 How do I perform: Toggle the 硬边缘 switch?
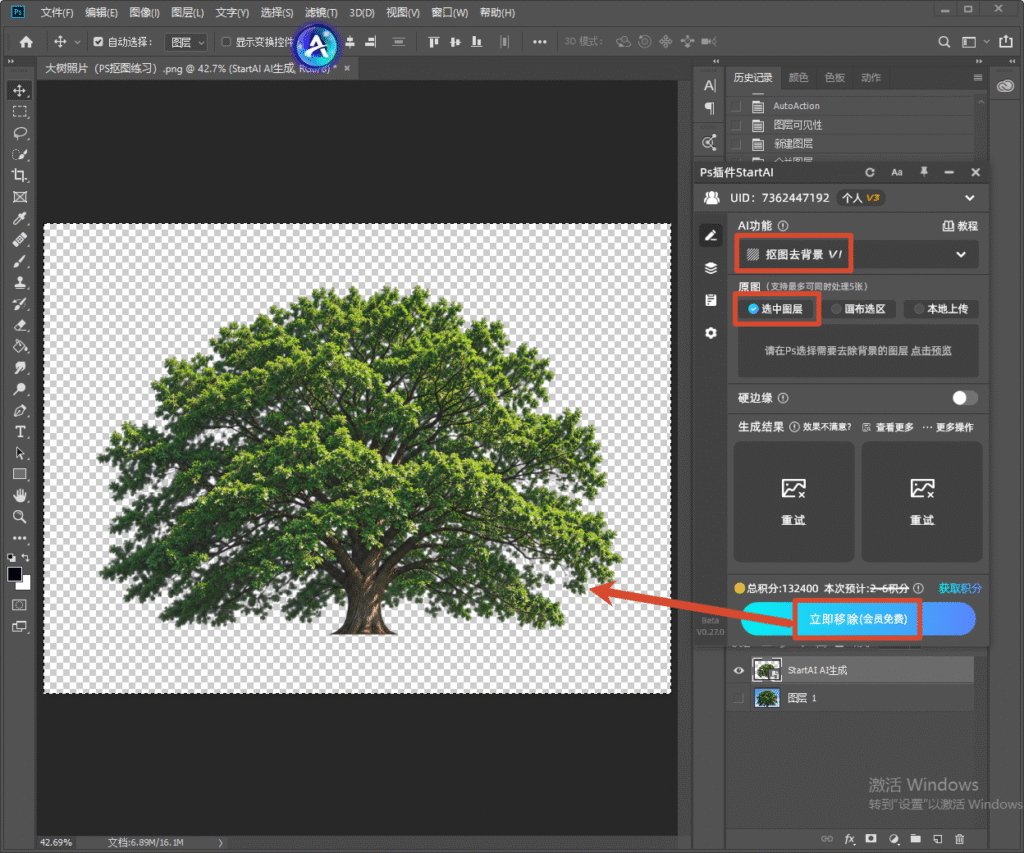pyautogui.click(x=965, y=398)
